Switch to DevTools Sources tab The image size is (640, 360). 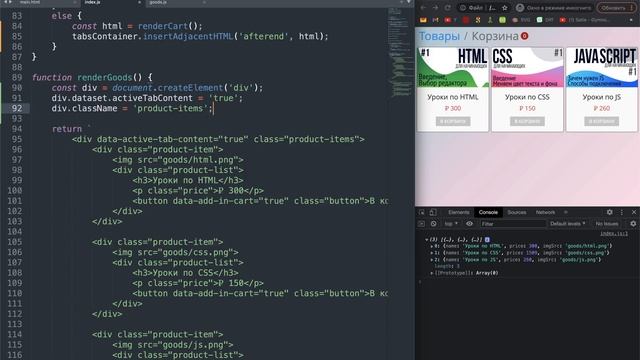click(x=517, y=212)
